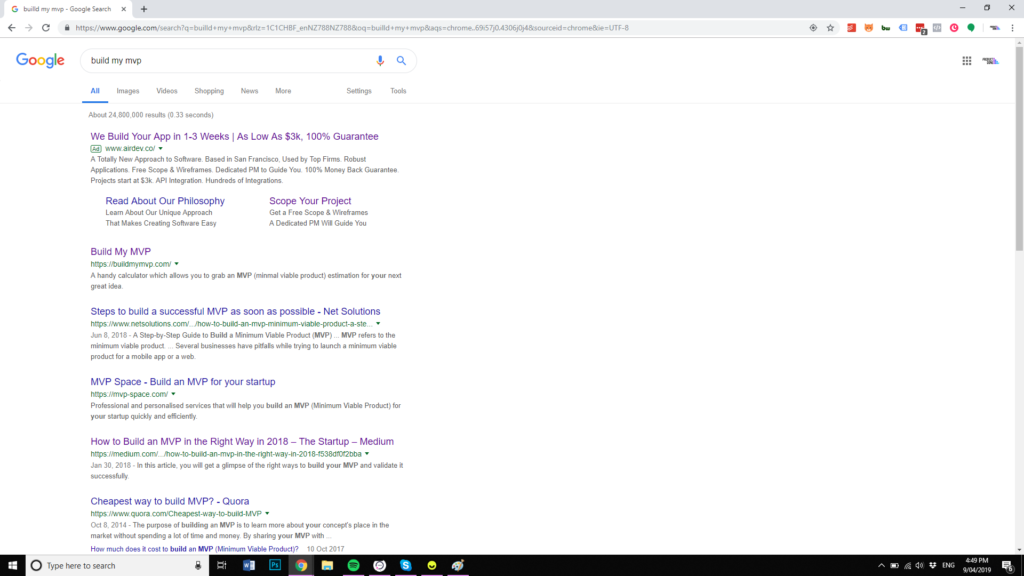Screen dimensions: 1024x576
Task: Click the Task View taskbar icon
Action: pyautogui.click(x=221, y=566)
